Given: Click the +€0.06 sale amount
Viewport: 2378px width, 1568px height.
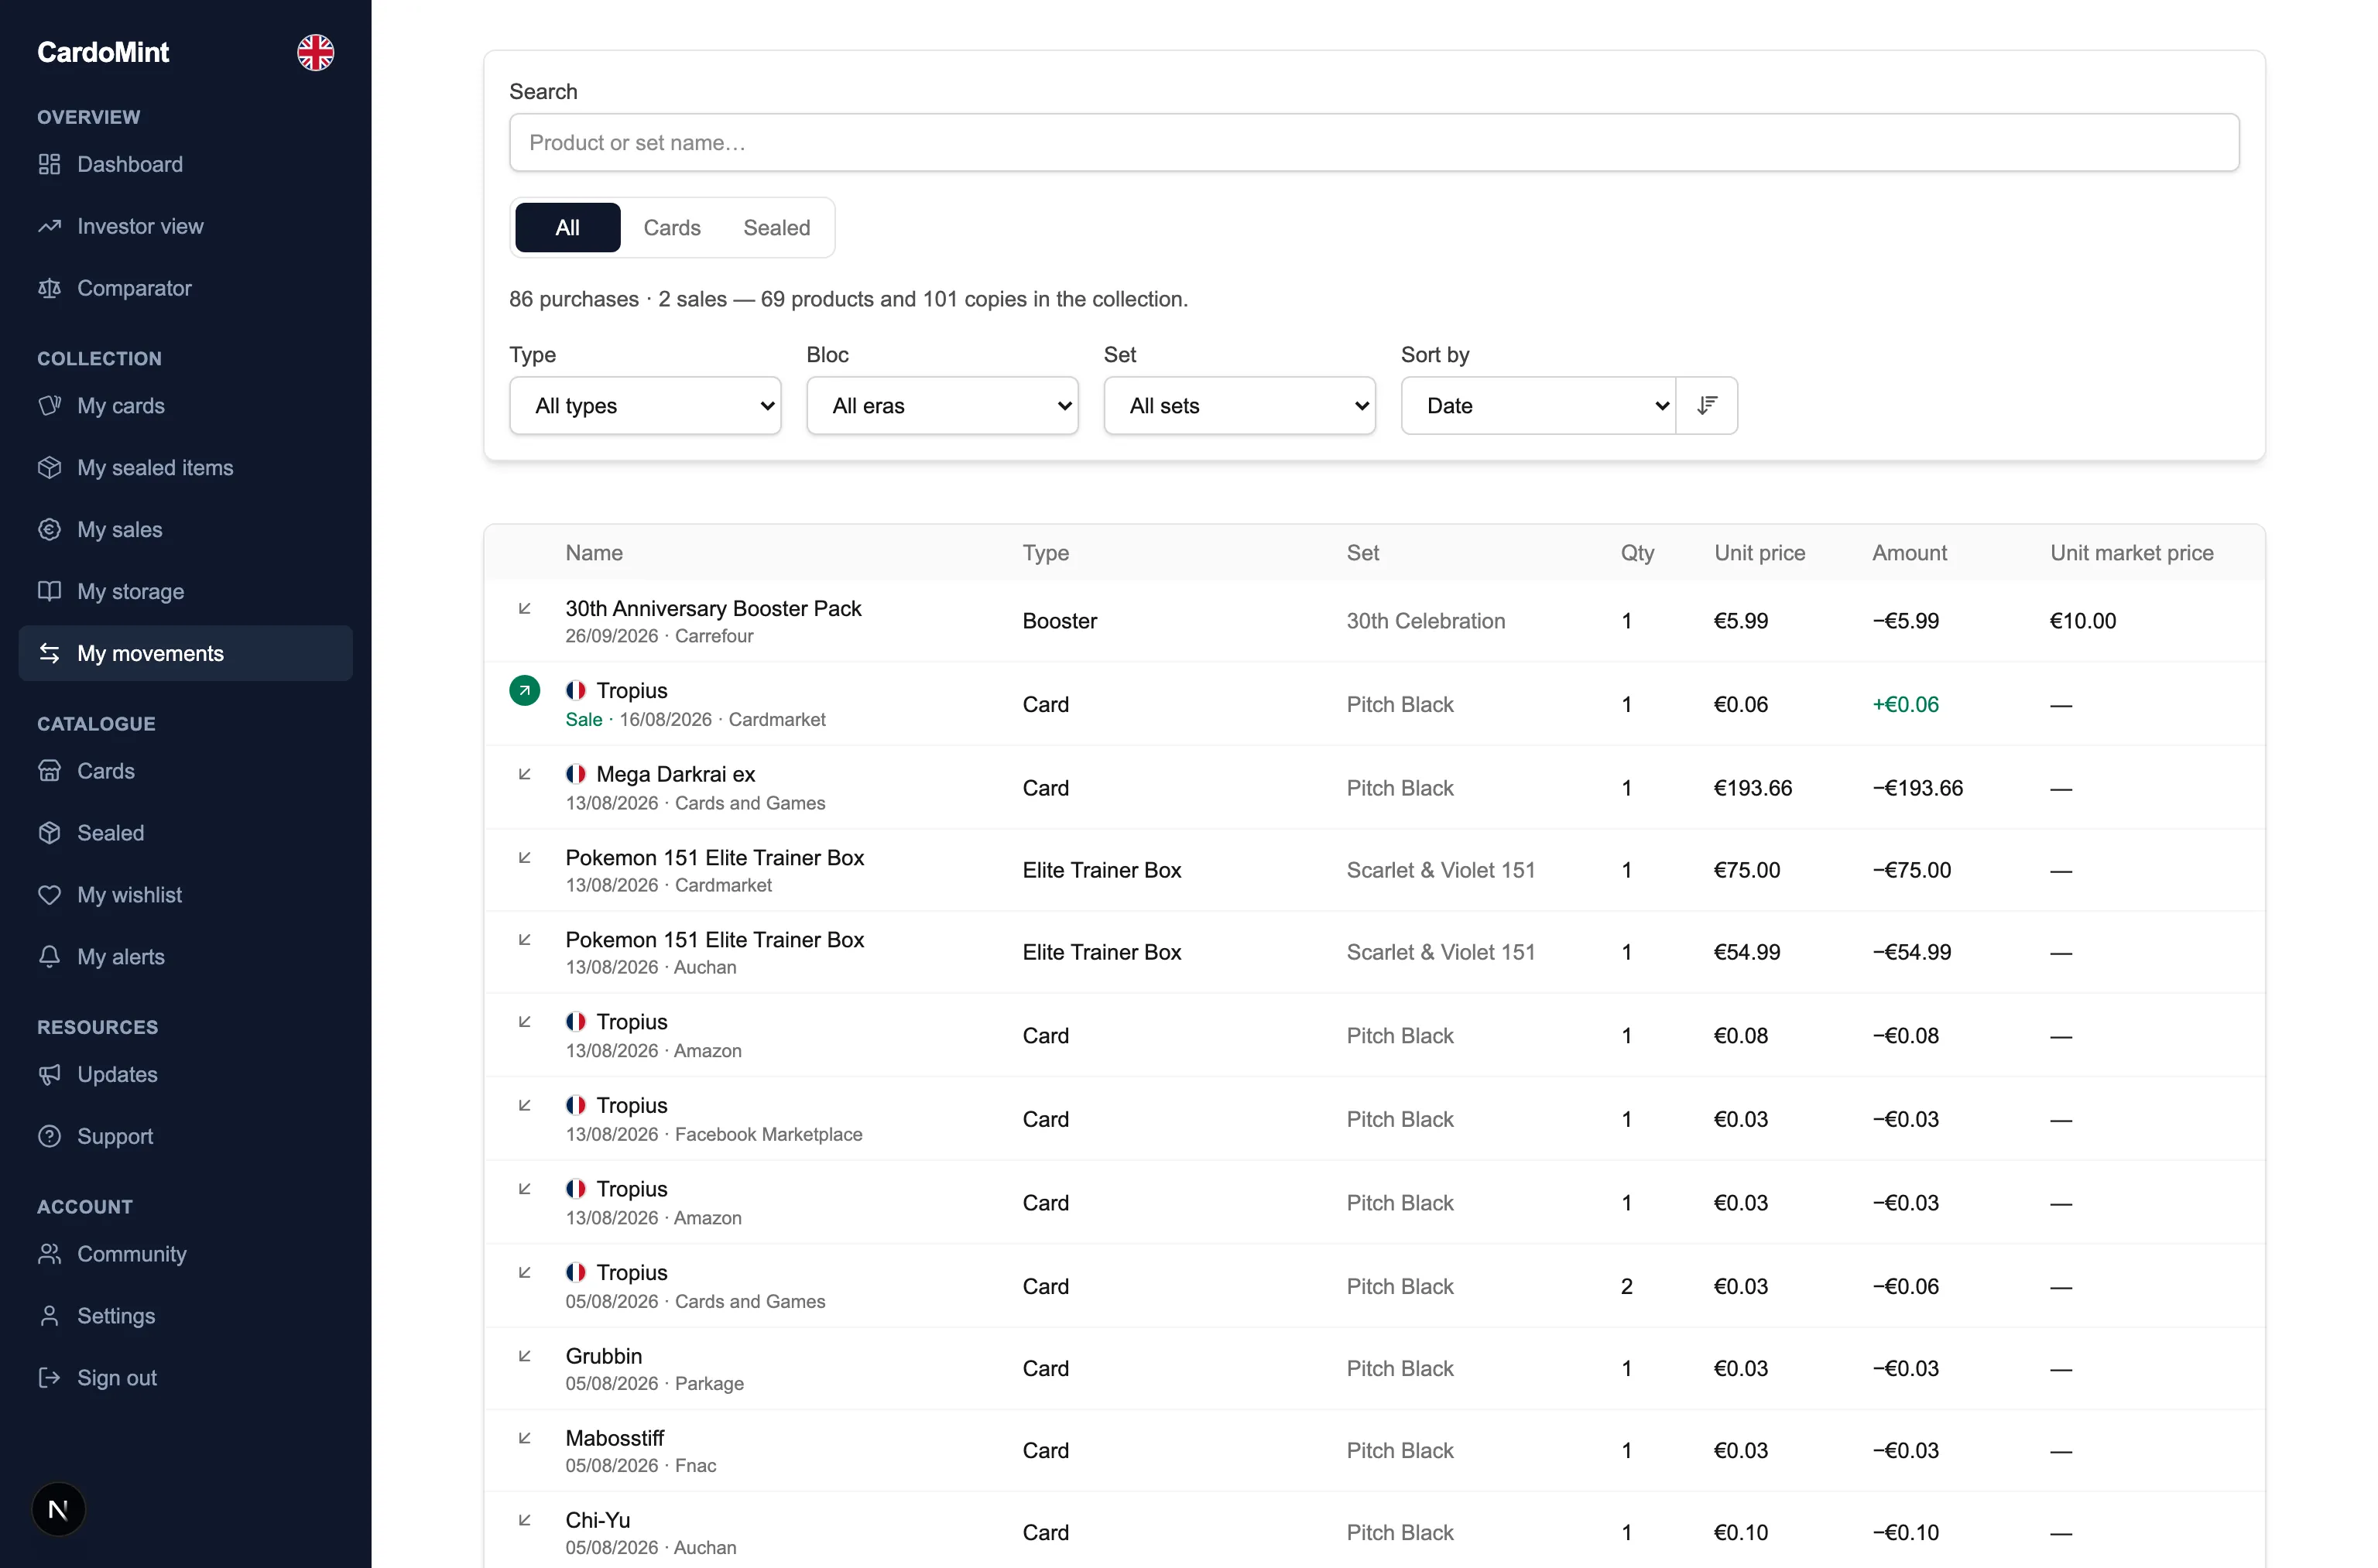Looking at the screenshot, I should (x=1905, y=704).
